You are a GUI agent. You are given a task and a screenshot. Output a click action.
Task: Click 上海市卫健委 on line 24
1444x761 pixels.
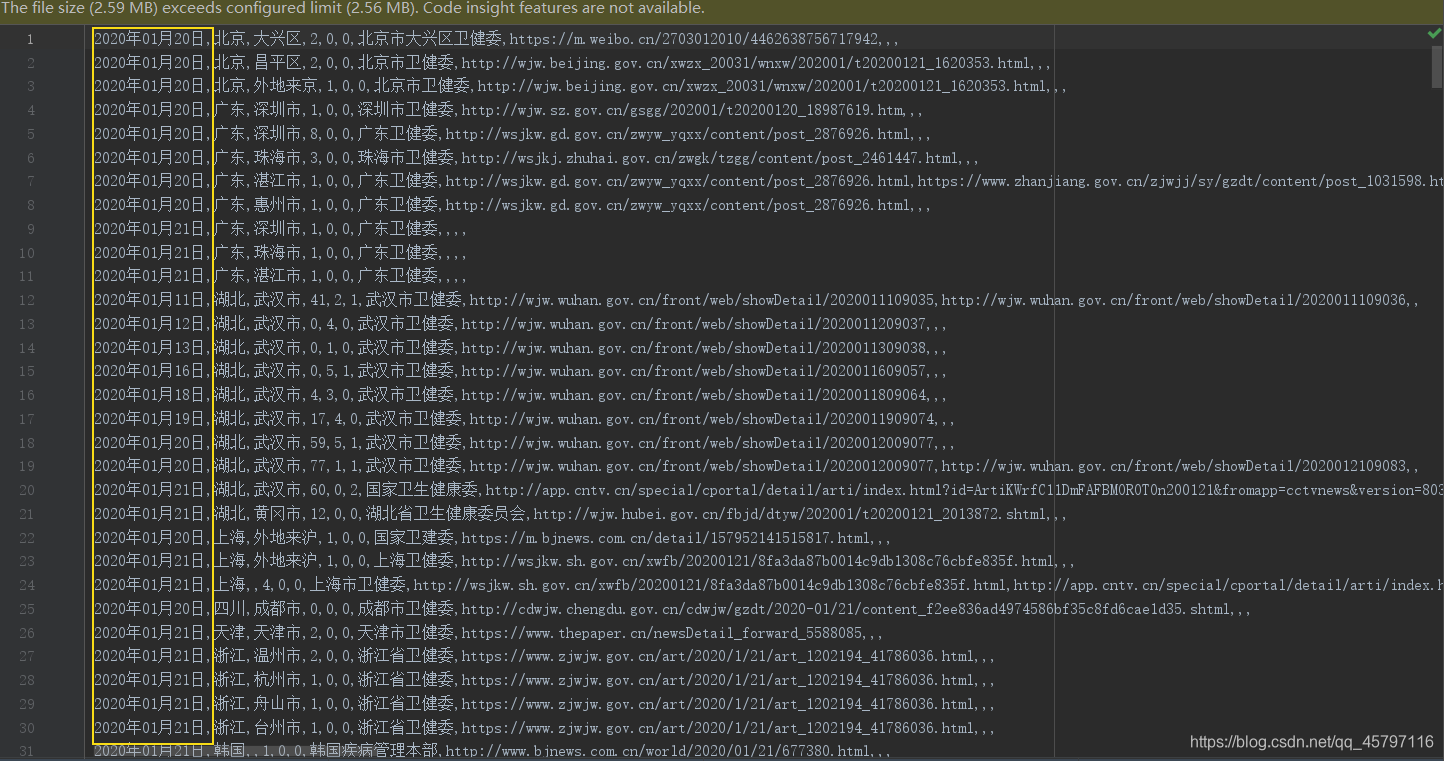(357, 585)
